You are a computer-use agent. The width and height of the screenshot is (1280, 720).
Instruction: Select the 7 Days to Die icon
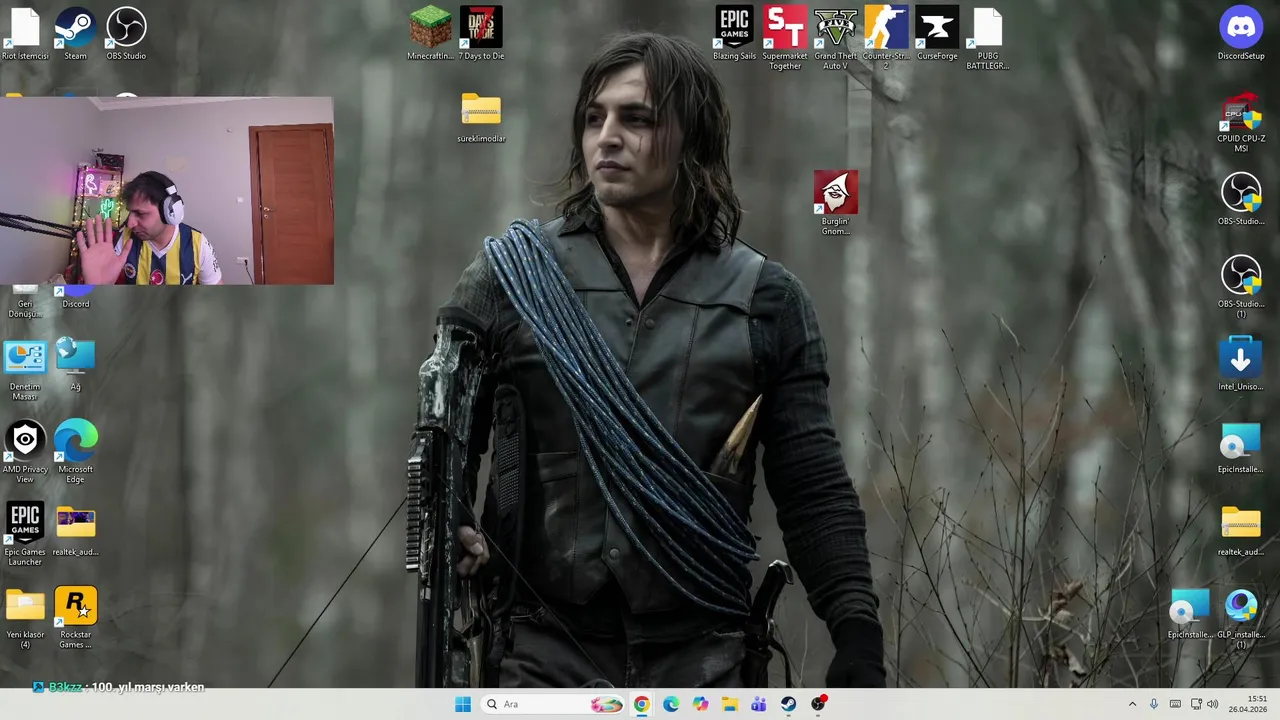(481, 34)
